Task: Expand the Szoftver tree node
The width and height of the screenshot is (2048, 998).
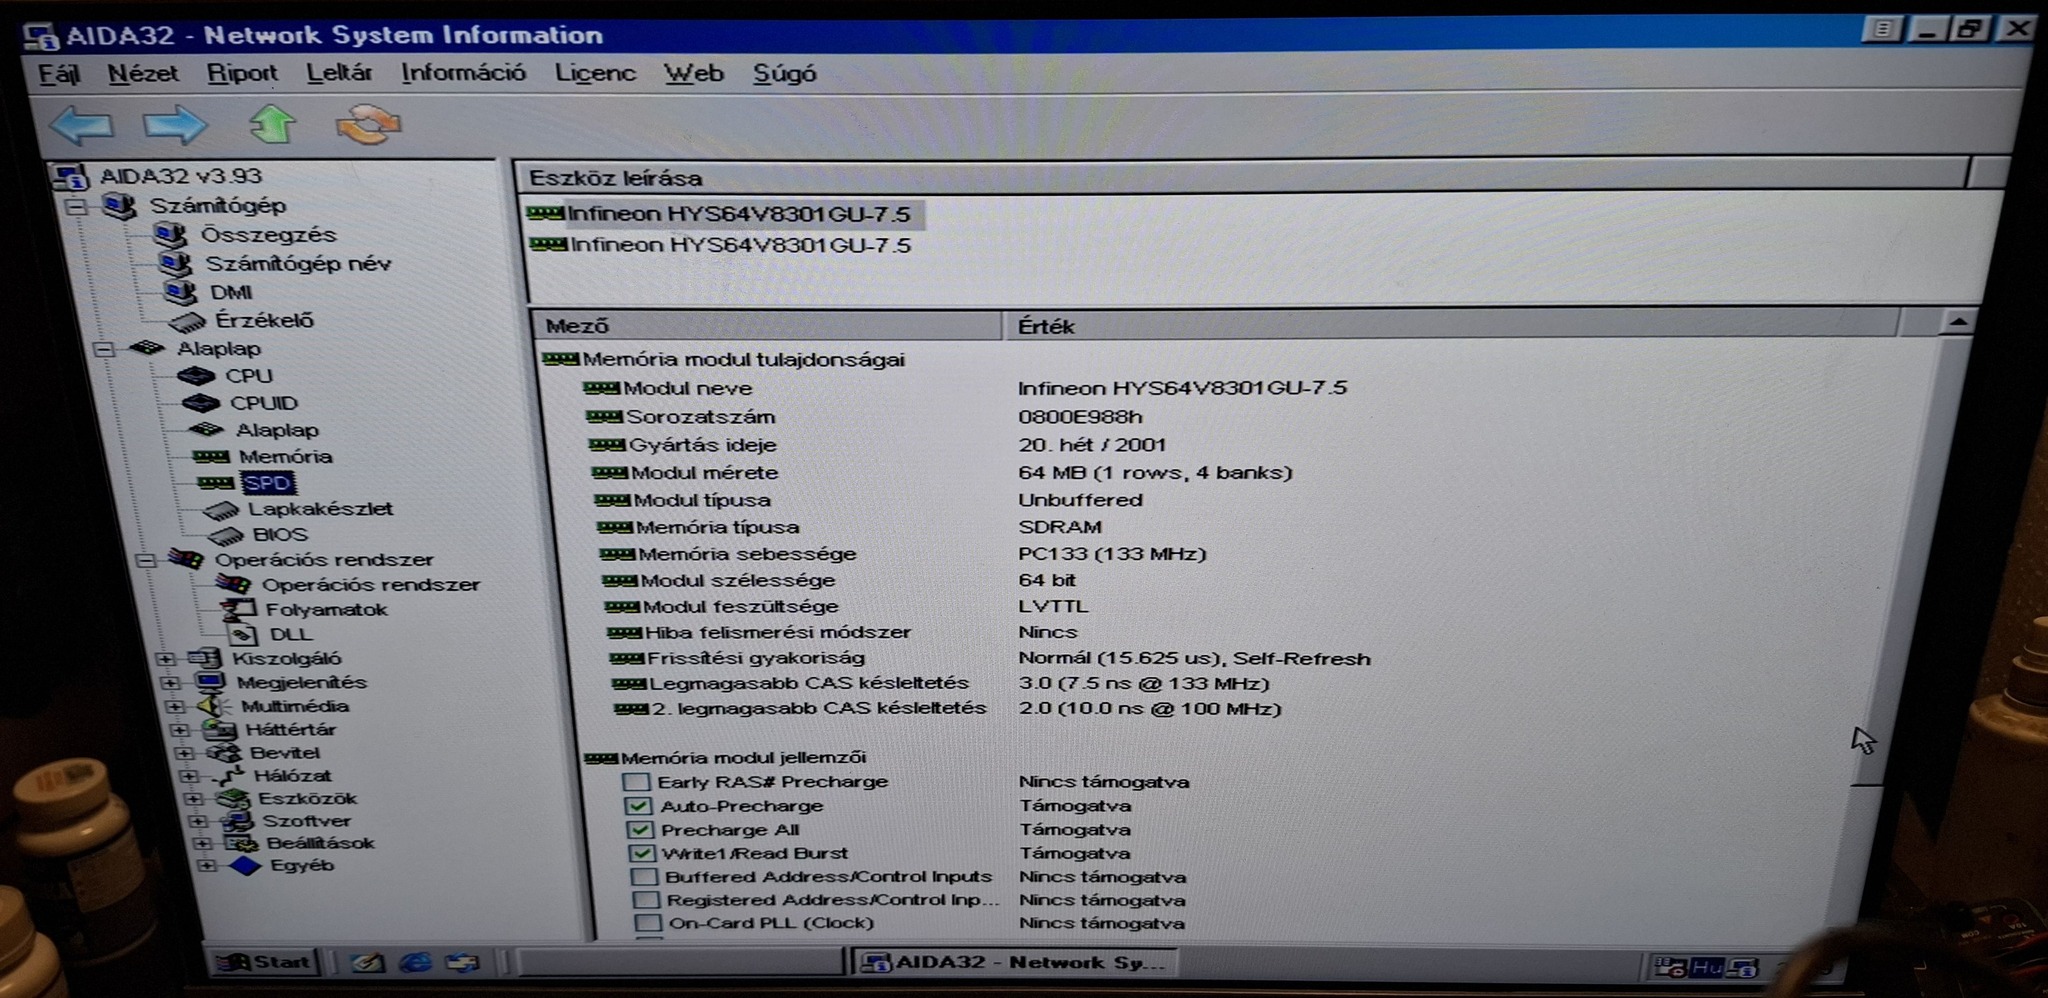Action: [198, 821]
